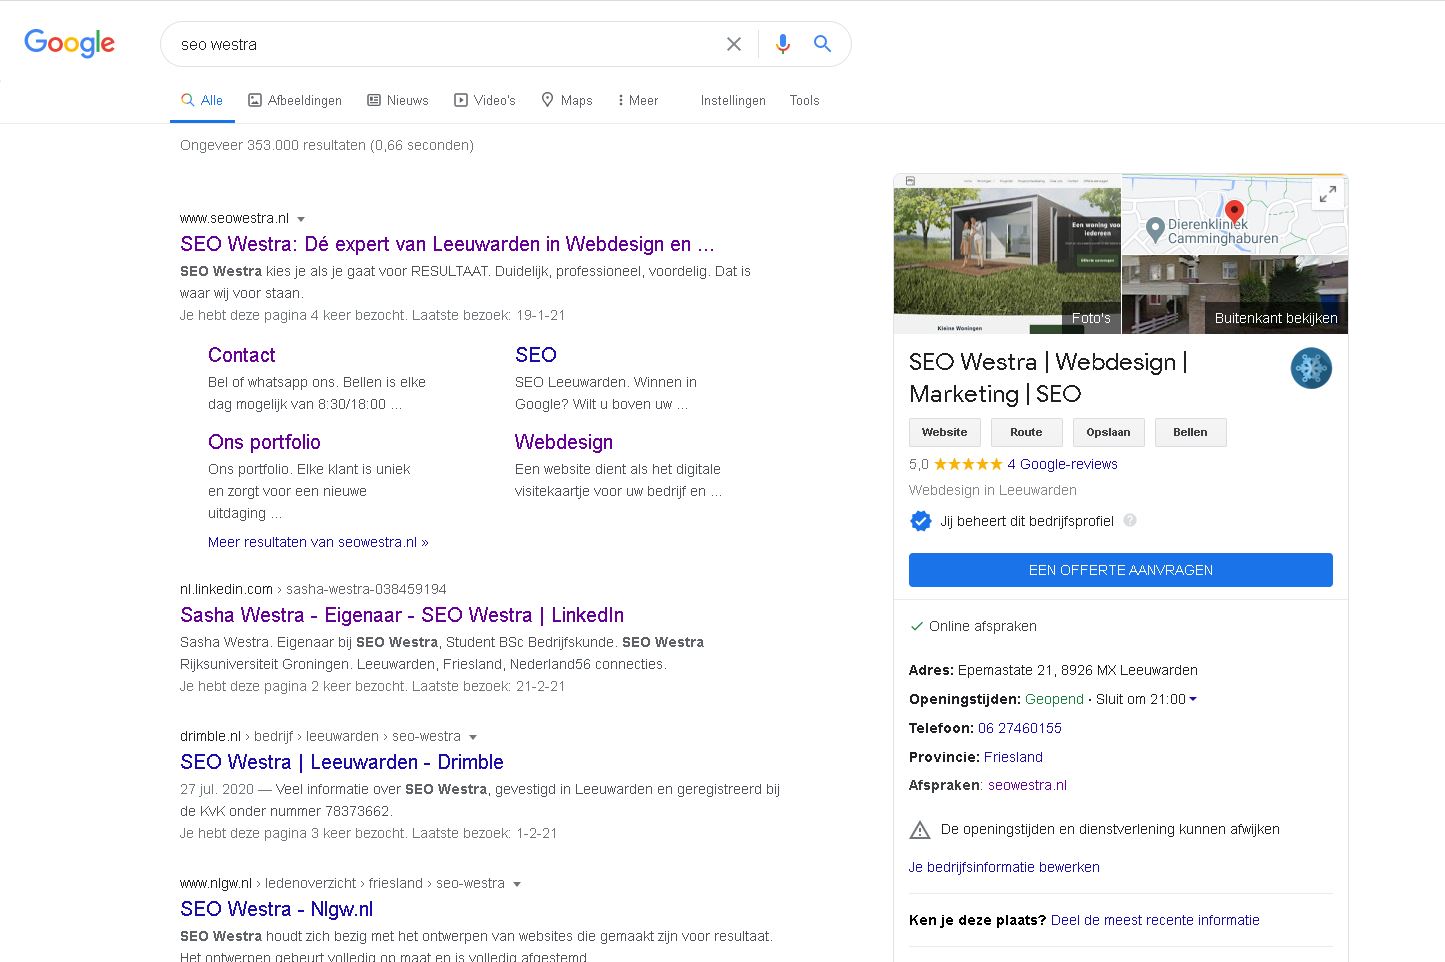Viewport: 1445px width, 962px height.
Task: Open the 4 Google-reviews link
Action: pyautogui.click(x=1062, y=464)
